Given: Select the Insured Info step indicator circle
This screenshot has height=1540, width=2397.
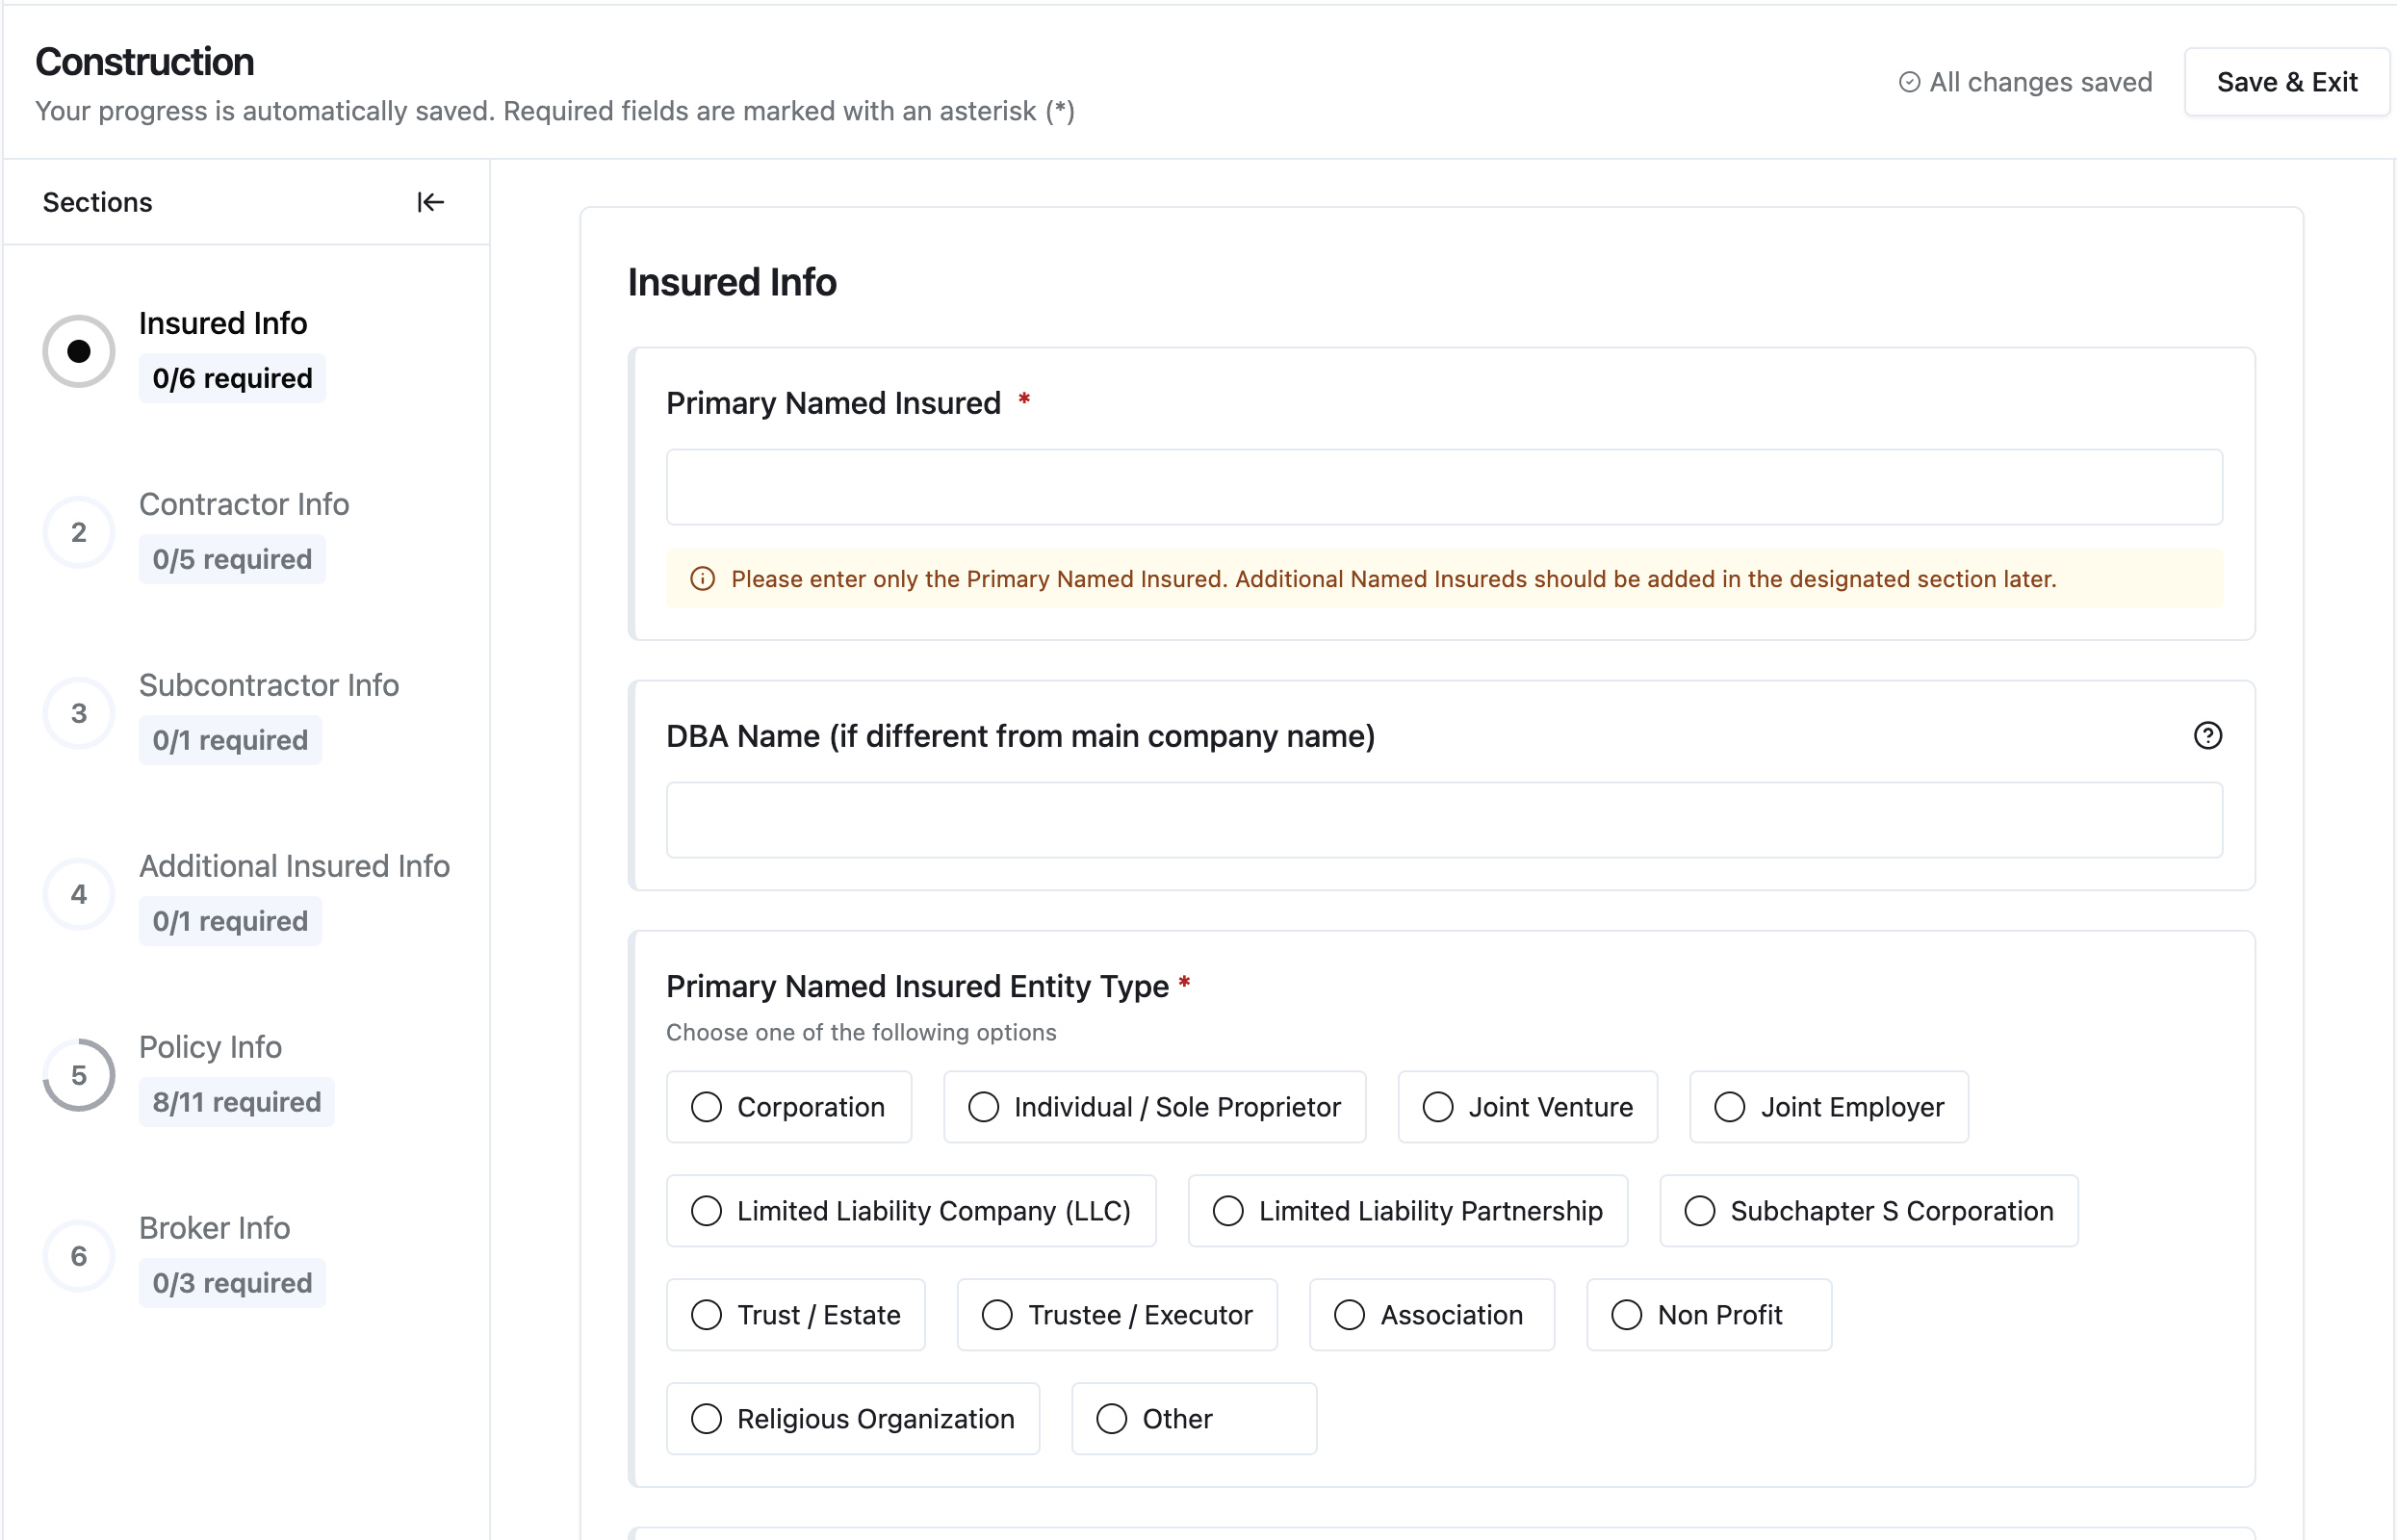Looking at the screenshot, I should [x=79, y=351].
